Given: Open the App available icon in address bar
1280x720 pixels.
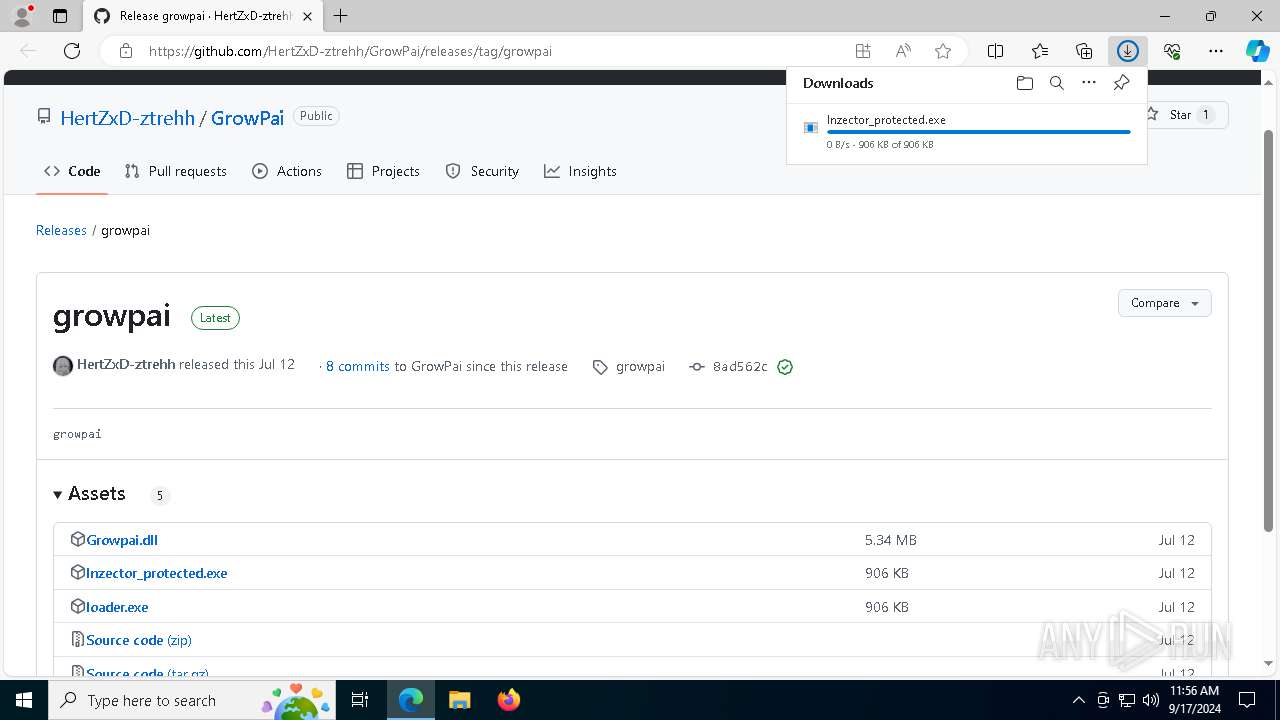Looking at the screenshot, I should click(863, 51).
